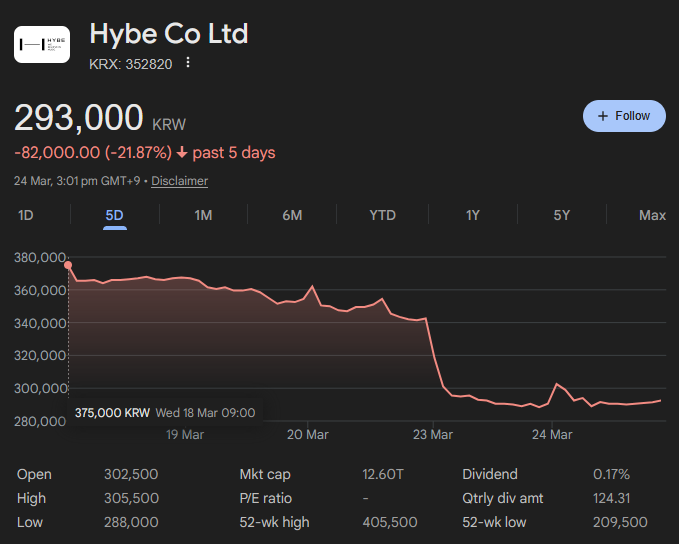
Task: Open the Disclaimer link
Action: 179,181
